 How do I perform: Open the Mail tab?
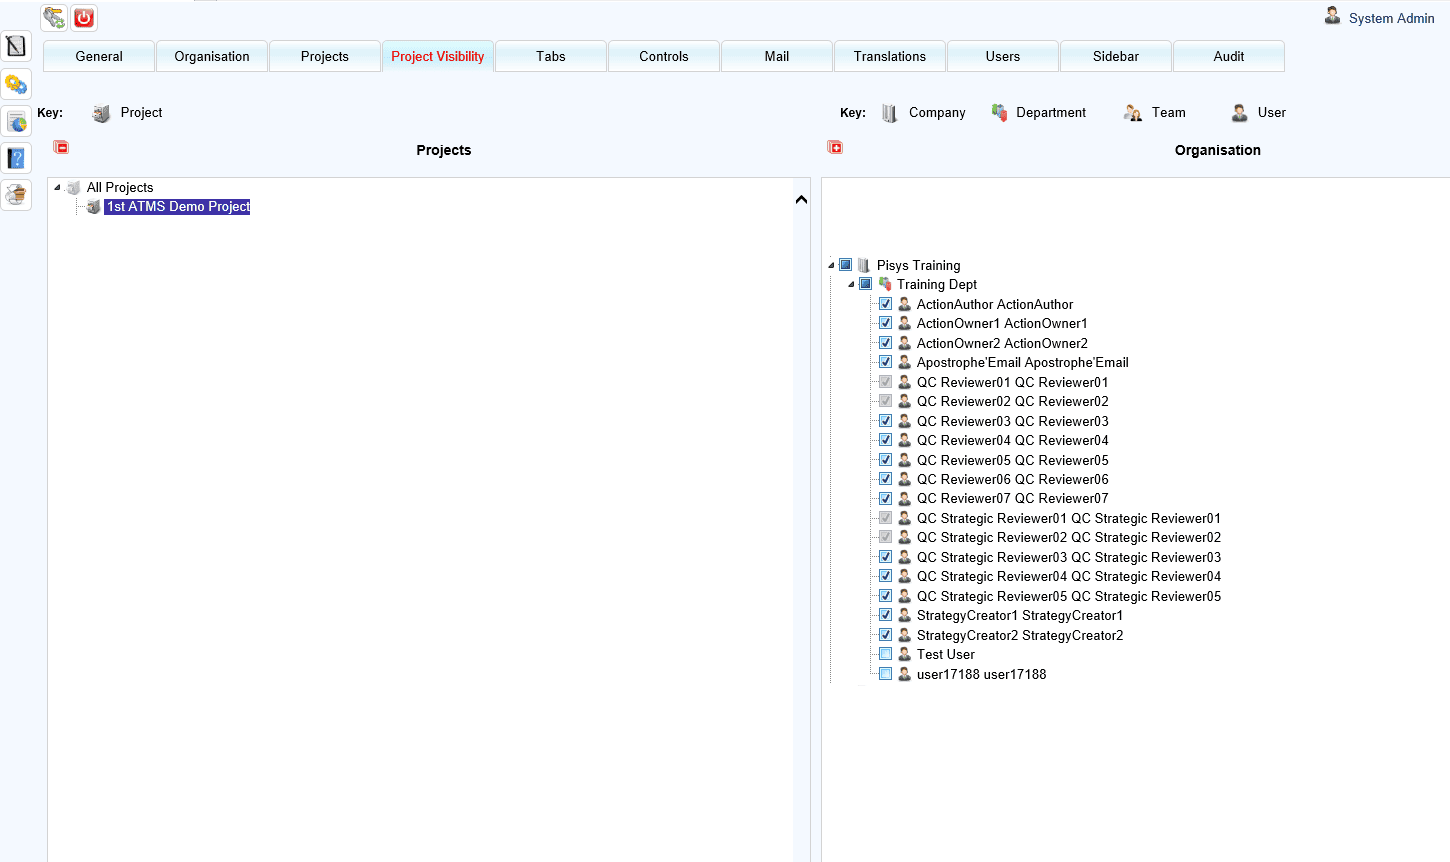pyautogui.click(x=777, y=56)
